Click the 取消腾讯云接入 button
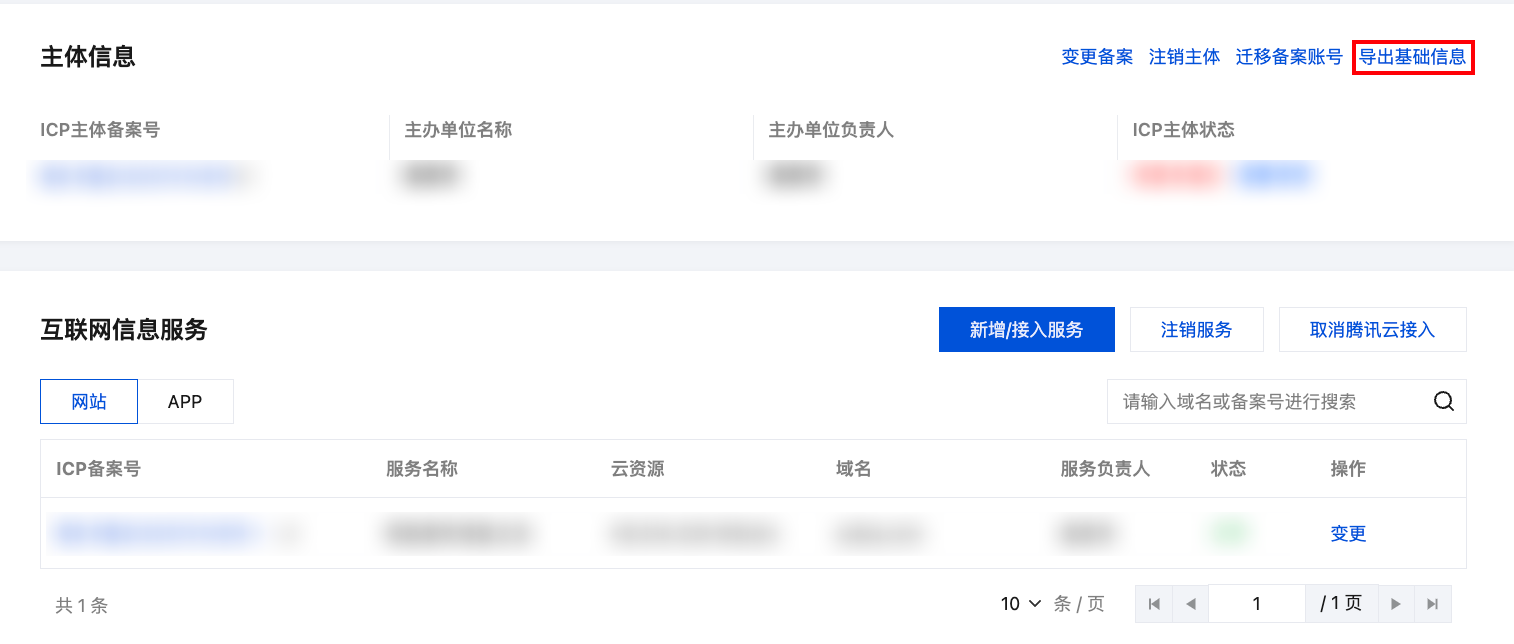Viewport: 1514px width, 644px height. point(1372,330)
